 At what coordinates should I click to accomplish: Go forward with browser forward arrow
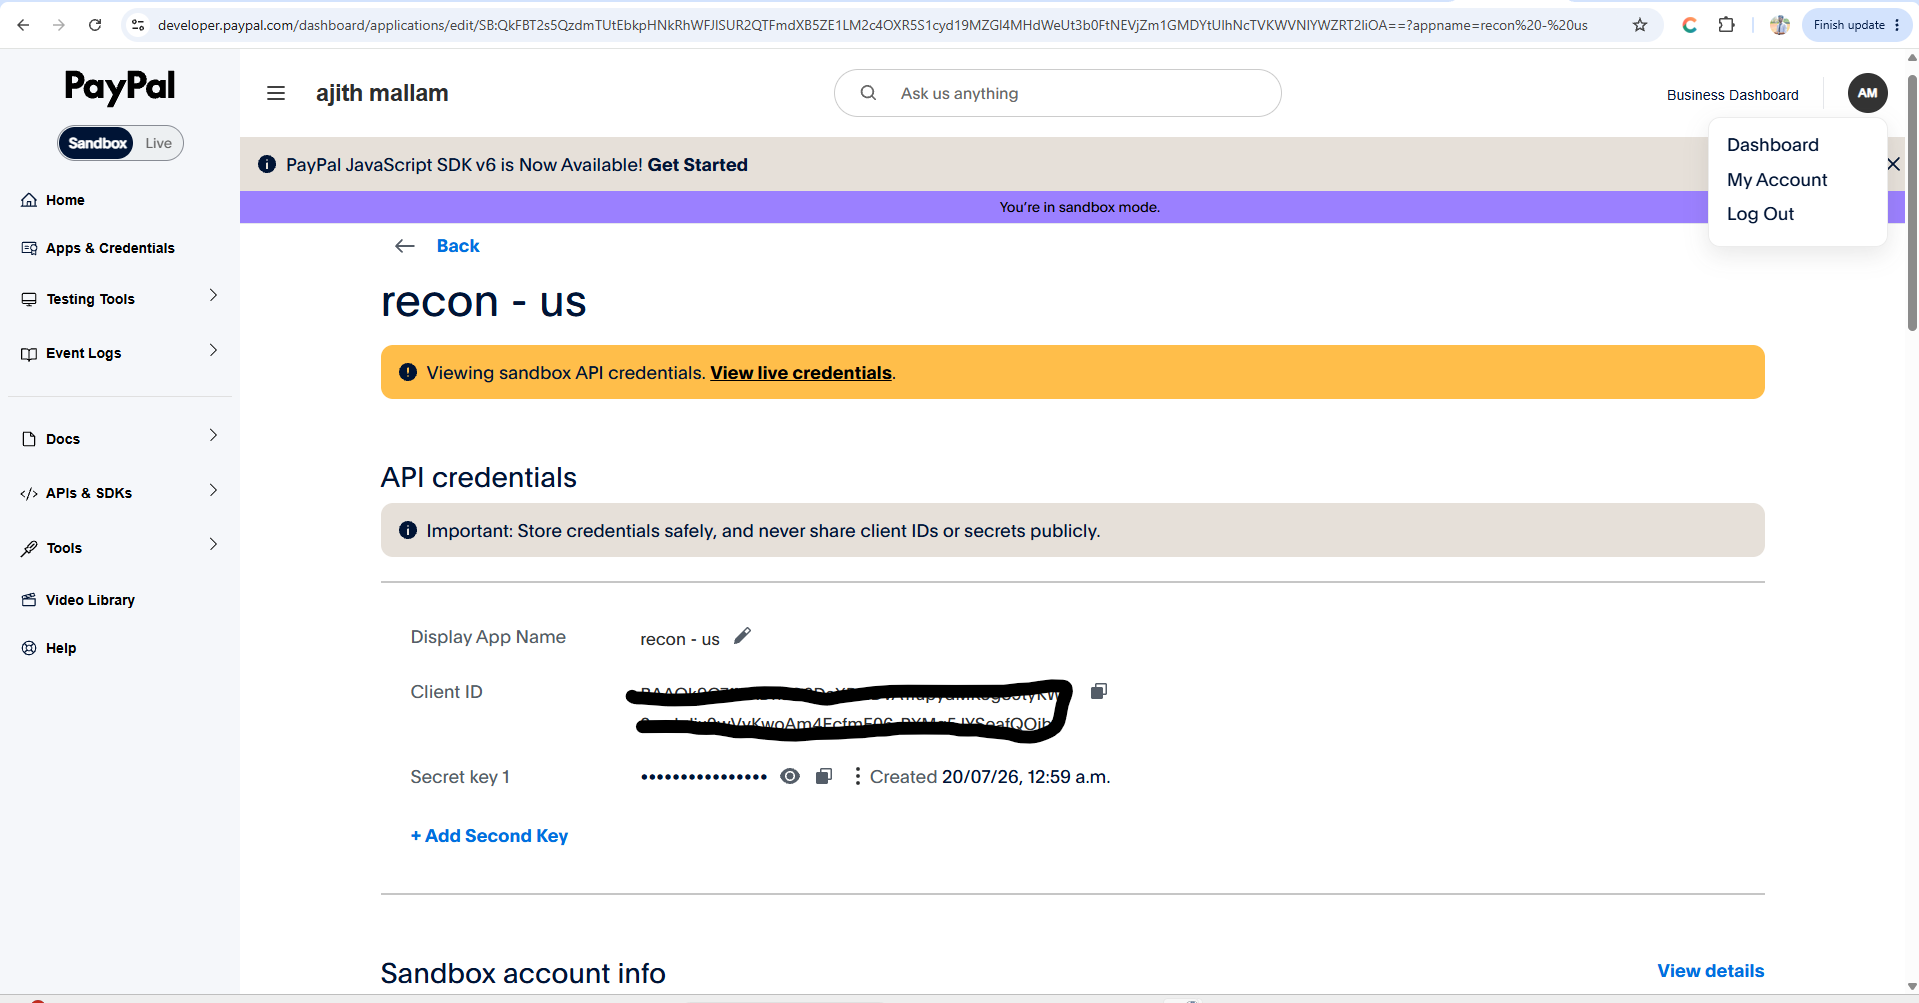58,25
